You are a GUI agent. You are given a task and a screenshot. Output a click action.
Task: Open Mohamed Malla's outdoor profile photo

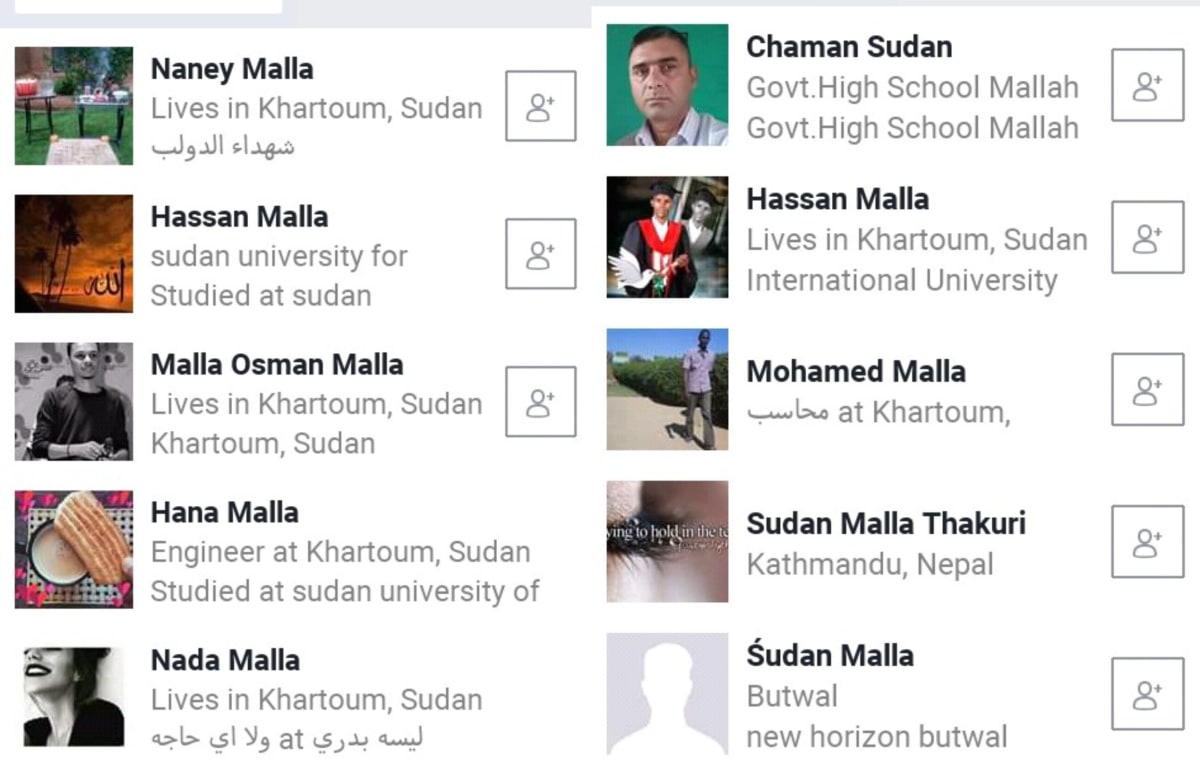[x=667, y=389]
